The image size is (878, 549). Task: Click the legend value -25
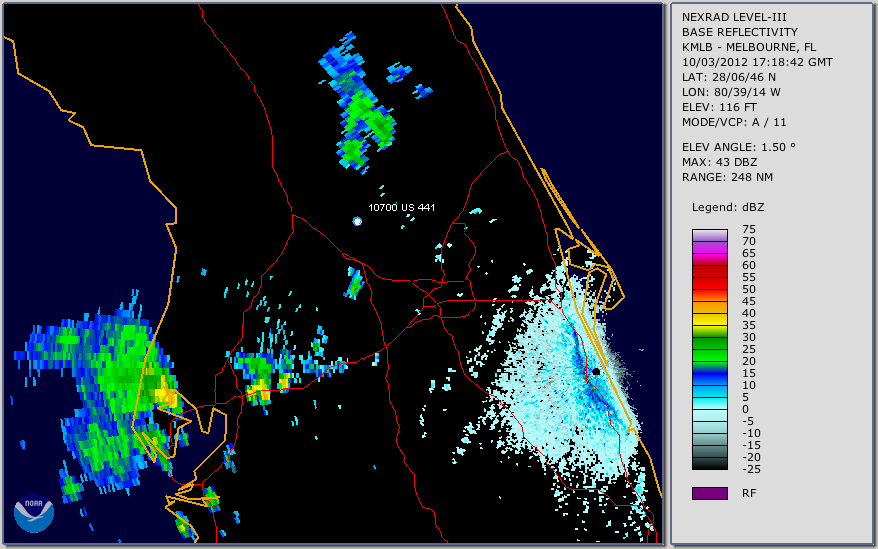[x=751, y=469]
